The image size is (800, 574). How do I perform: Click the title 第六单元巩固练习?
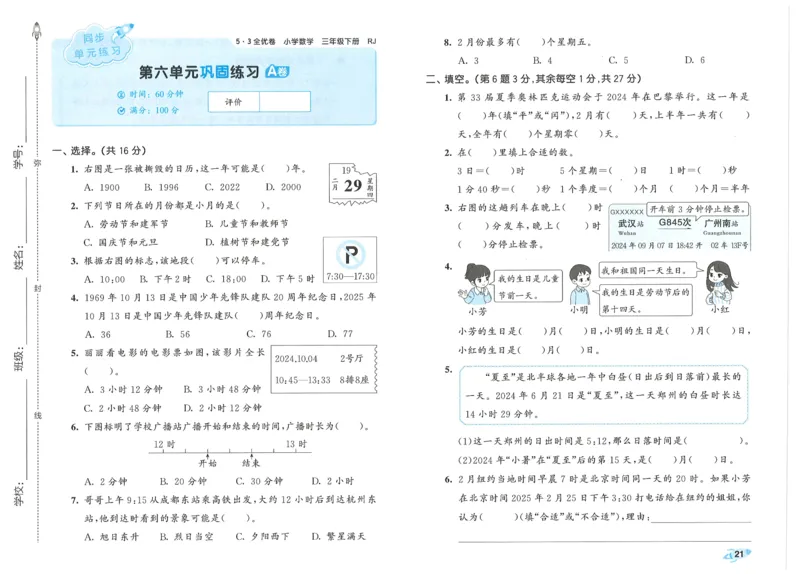click(198, 72)
